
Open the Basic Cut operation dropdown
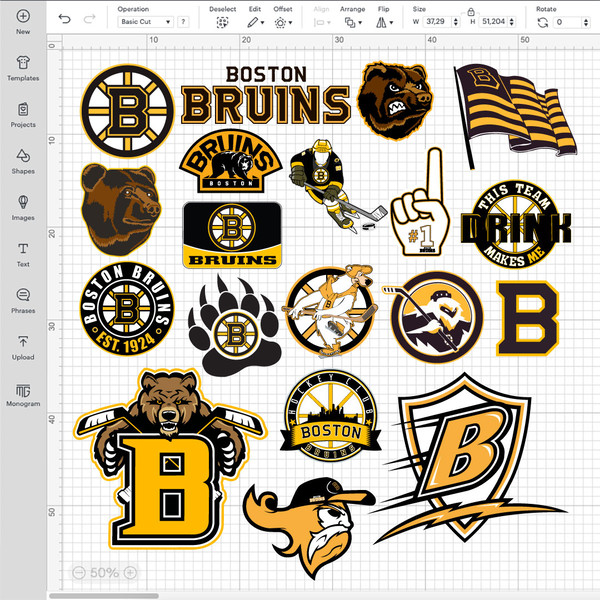click(145, 22)
